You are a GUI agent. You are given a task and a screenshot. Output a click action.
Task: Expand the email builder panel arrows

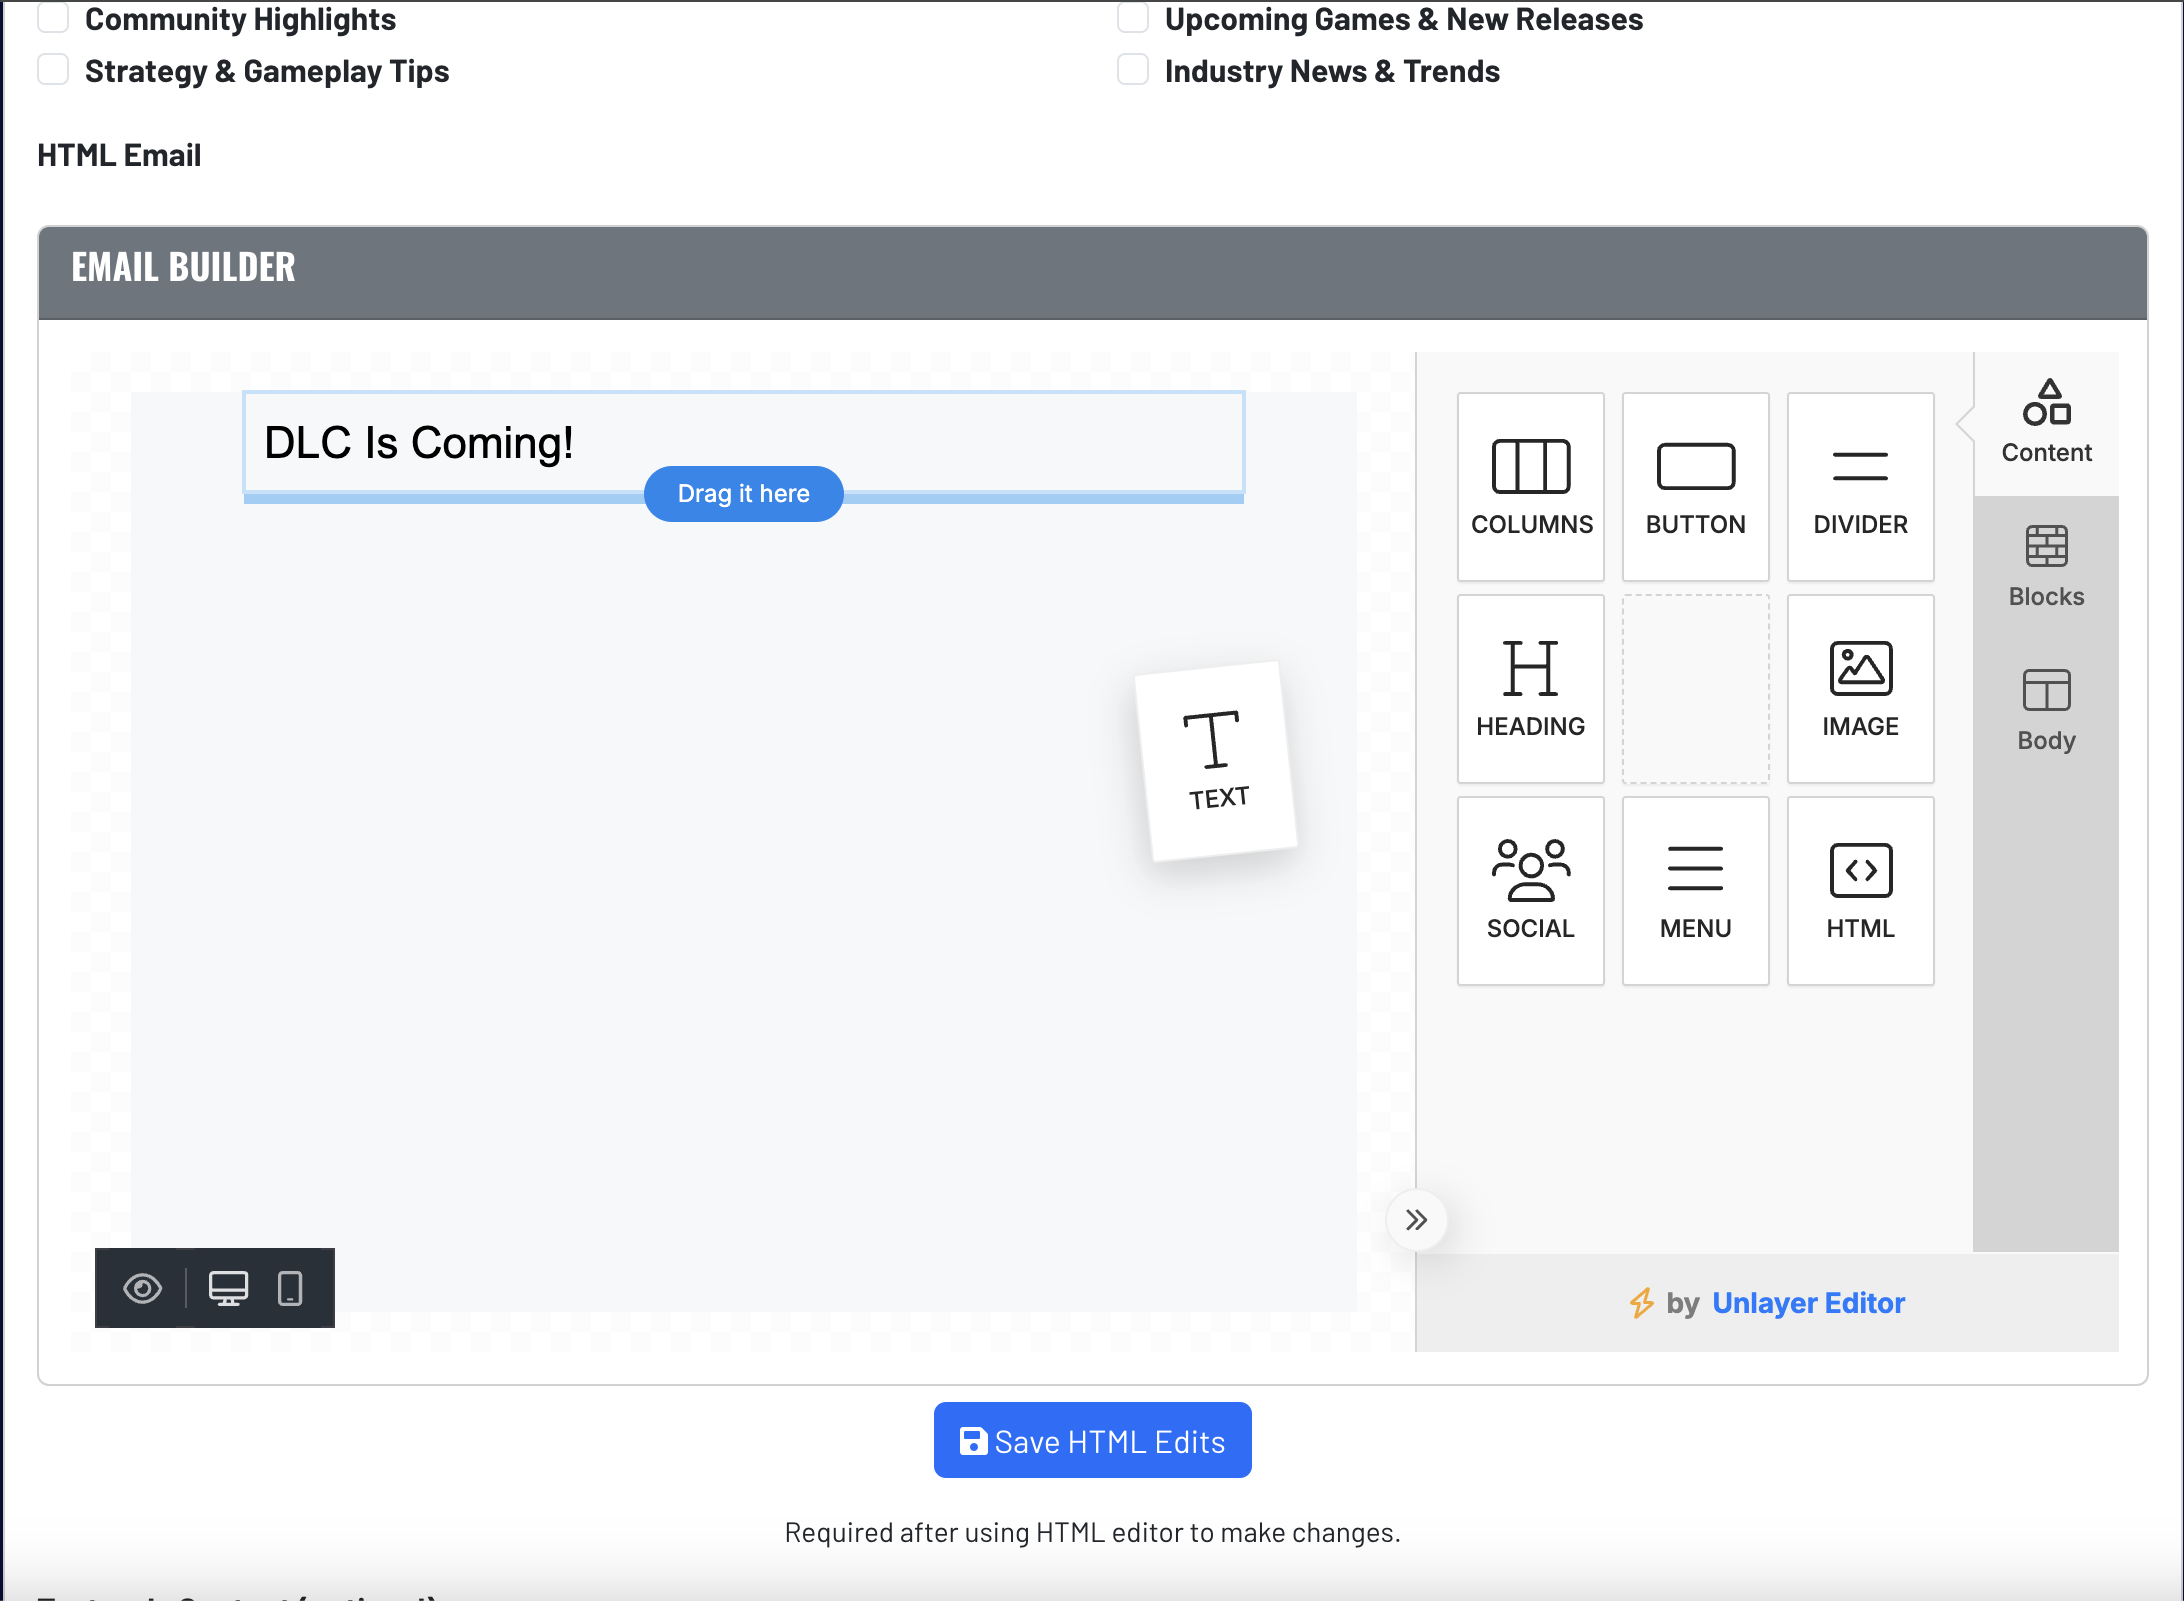1416,1219
